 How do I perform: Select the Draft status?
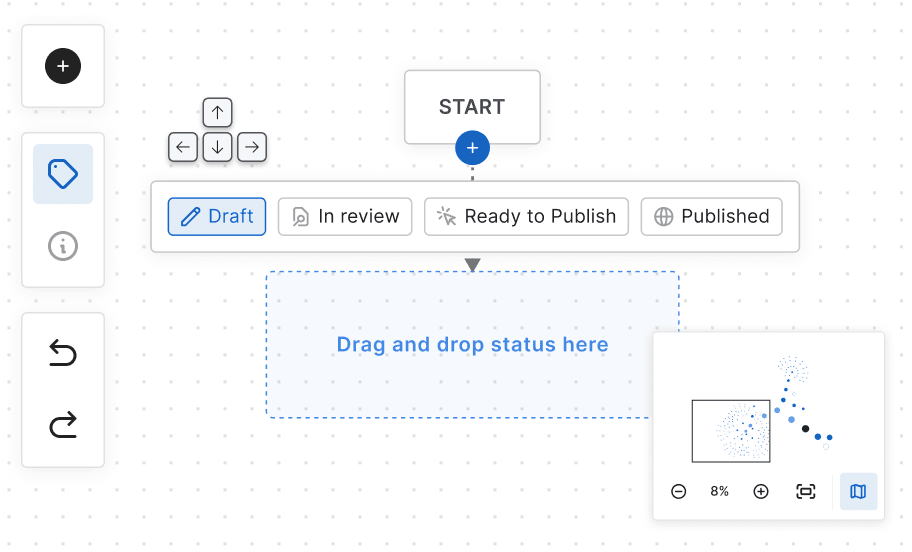pyautogui.click(x=217, y=216)
